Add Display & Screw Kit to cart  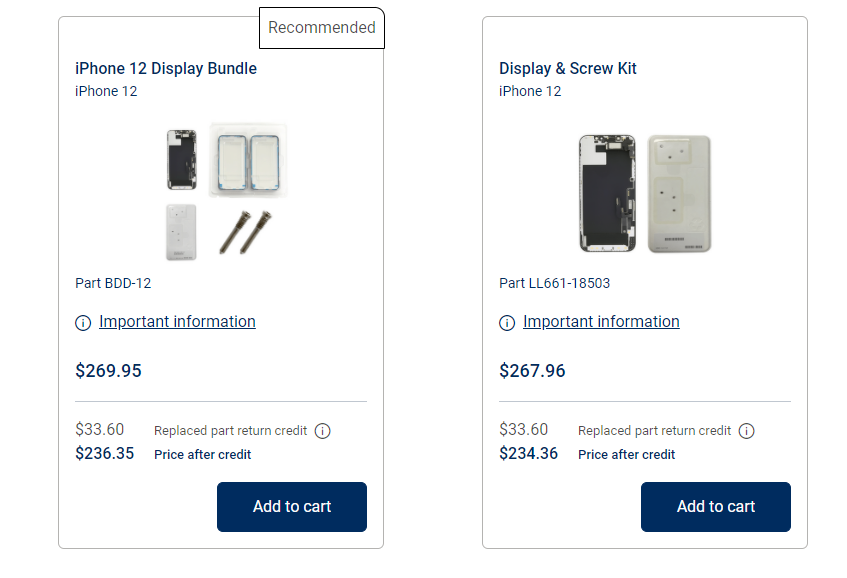(x=715, y=507)
